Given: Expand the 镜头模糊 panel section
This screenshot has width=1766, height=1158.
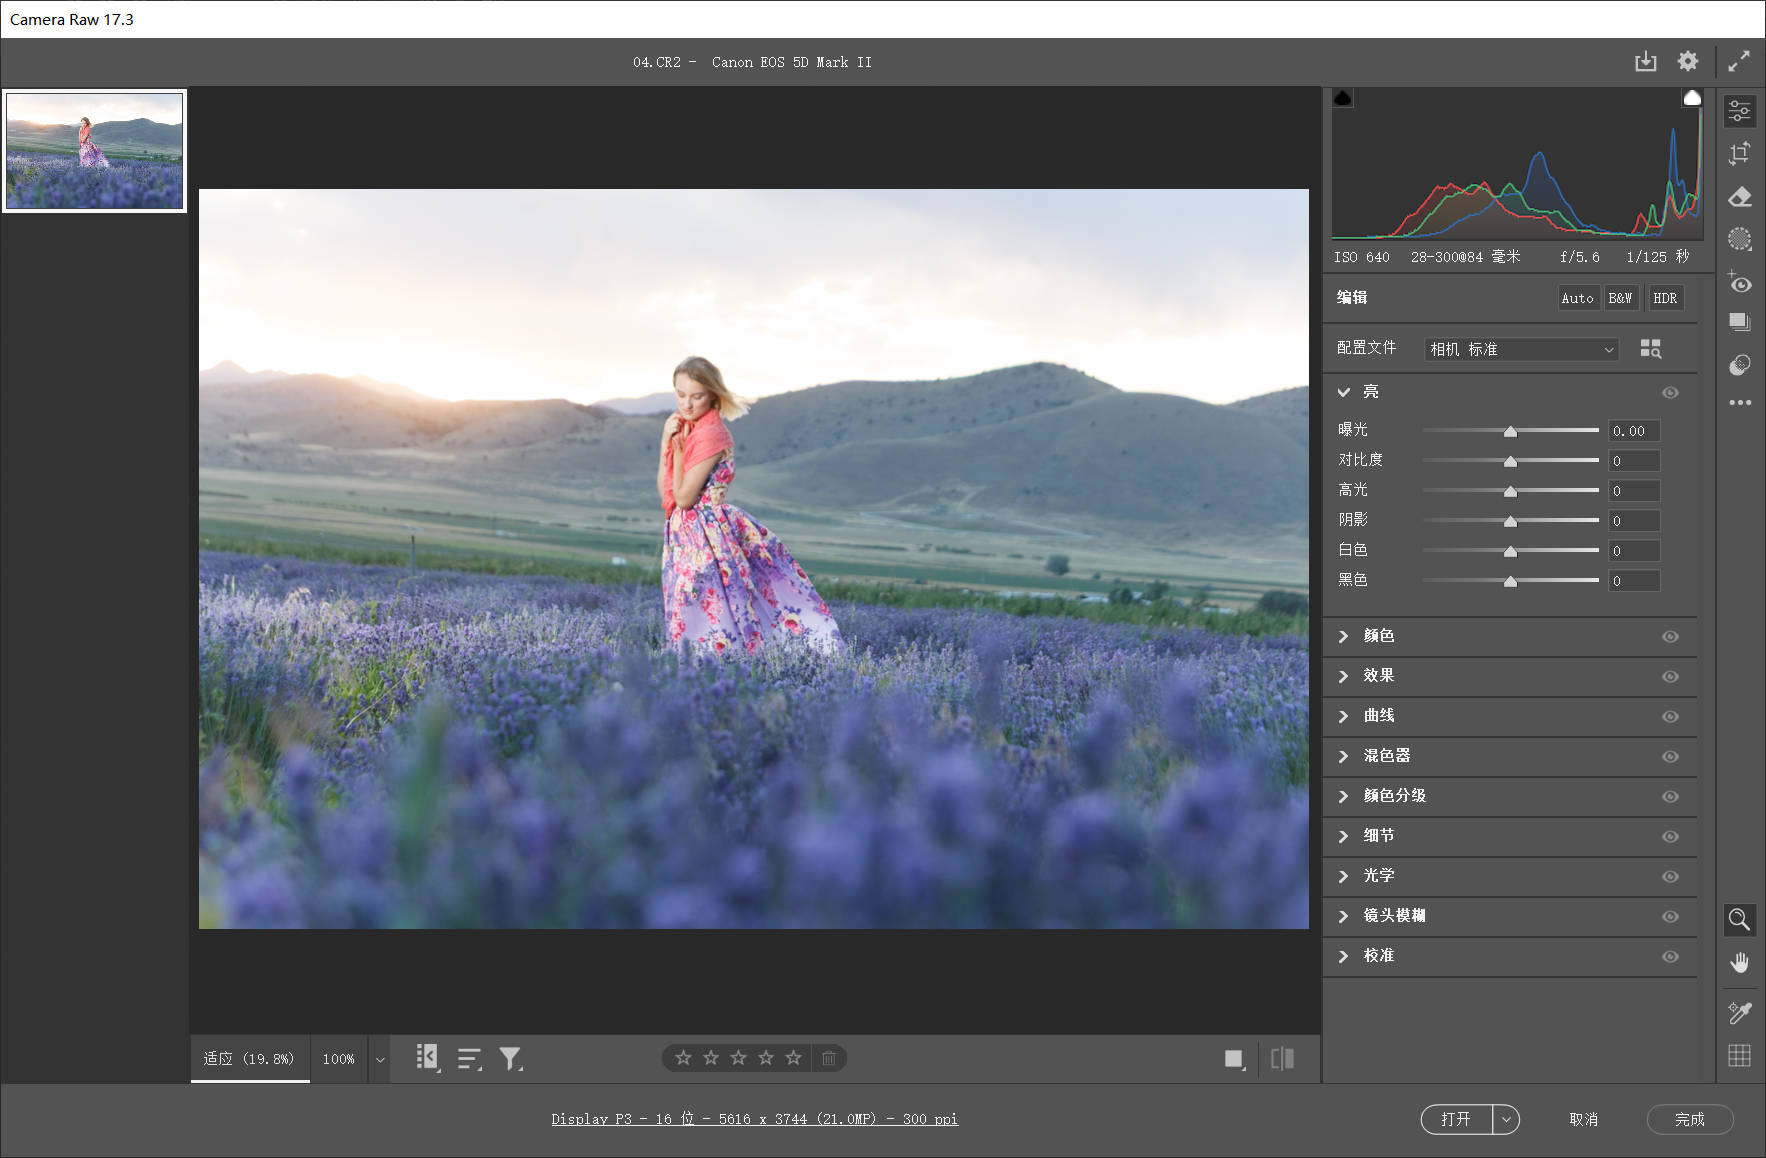Looking at the screenshot, I should pyautogui.click(x=1343, y=916).
